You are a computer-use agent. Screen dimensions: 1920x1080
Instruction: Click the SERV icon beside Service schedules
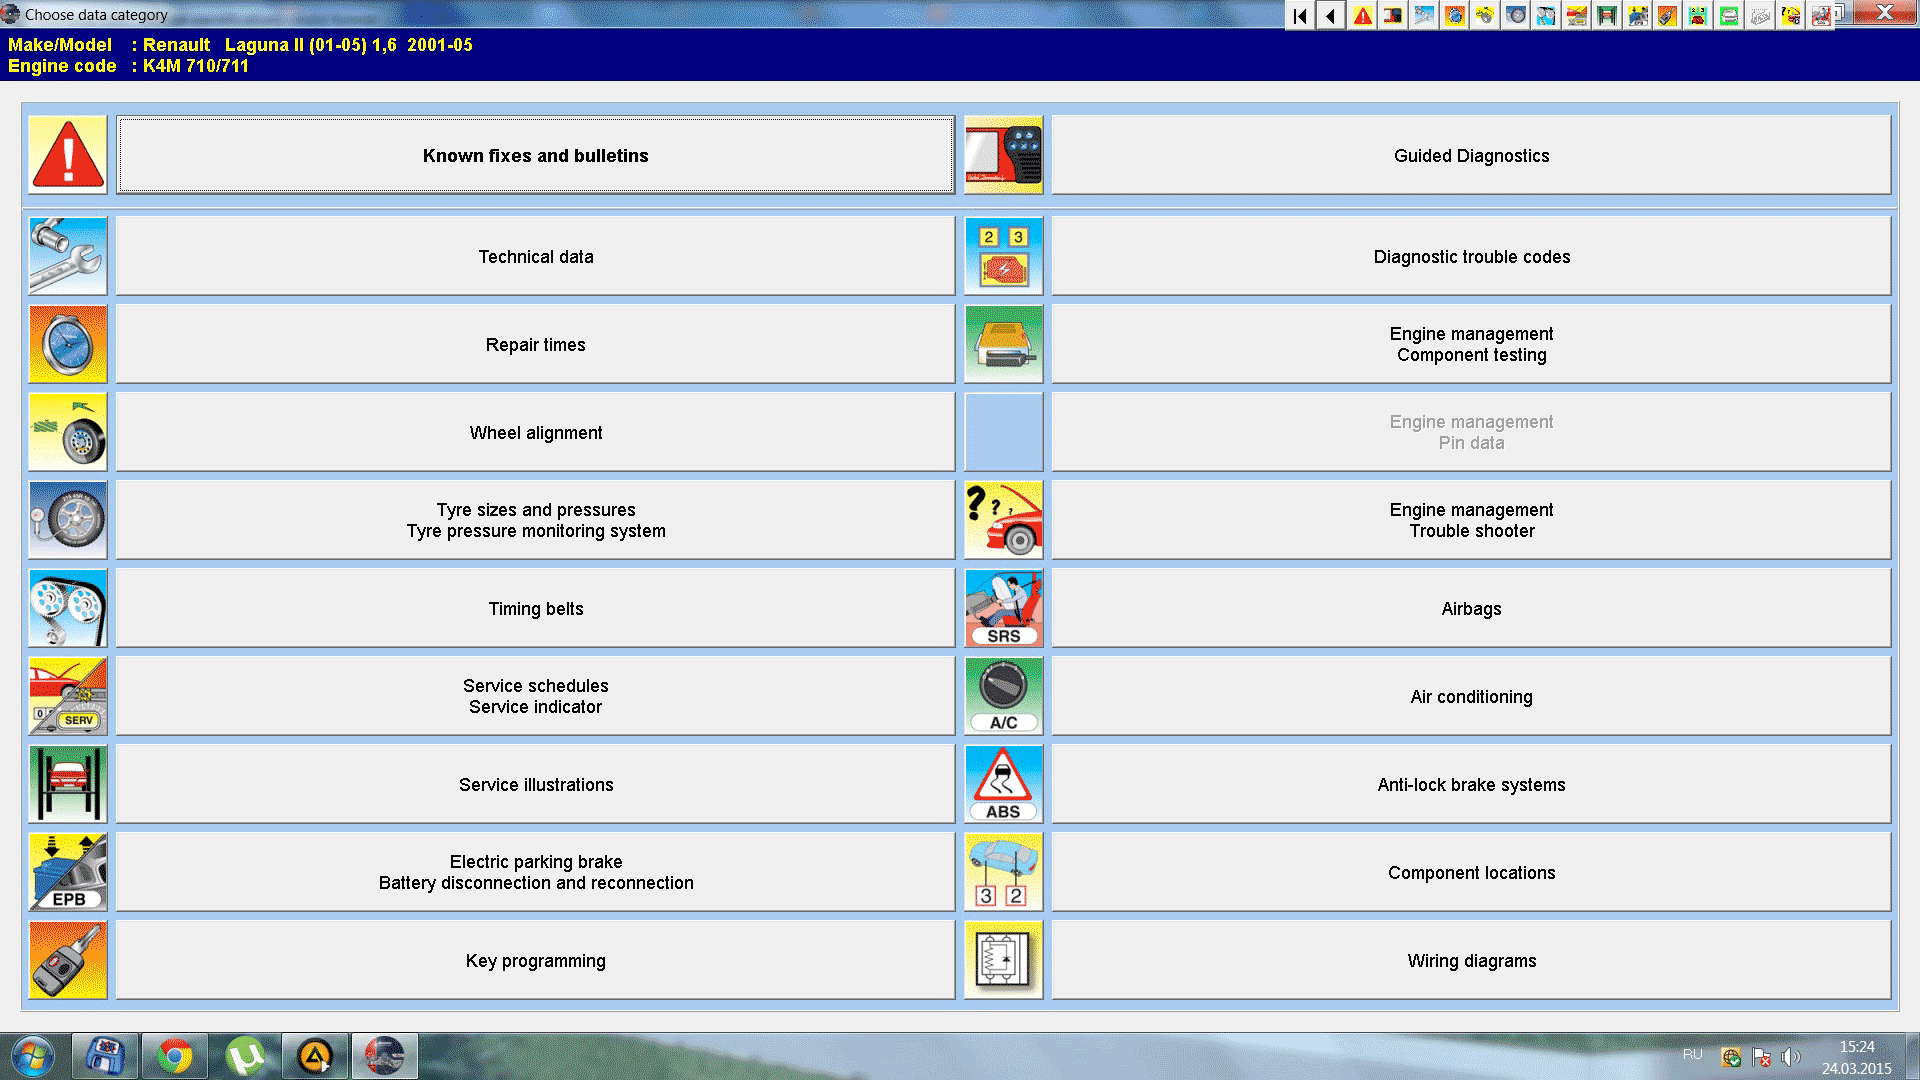tap(68, 696)
